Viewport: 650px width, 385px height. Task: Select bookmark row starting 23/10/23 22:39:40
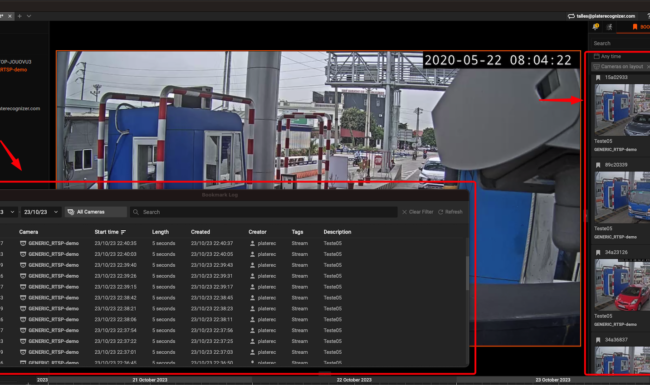tap(233, 265)
